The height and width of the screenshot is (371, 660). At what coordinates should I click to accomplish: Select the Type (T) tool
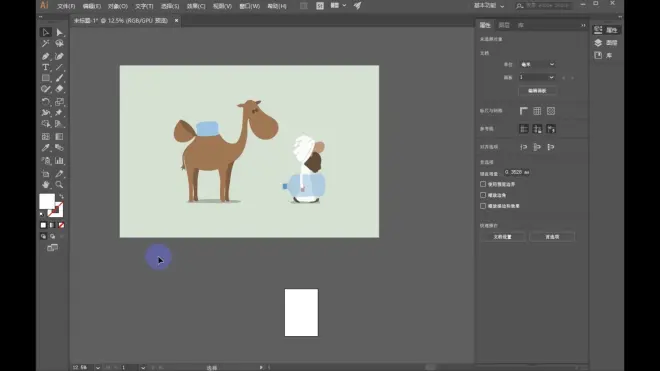45,67
